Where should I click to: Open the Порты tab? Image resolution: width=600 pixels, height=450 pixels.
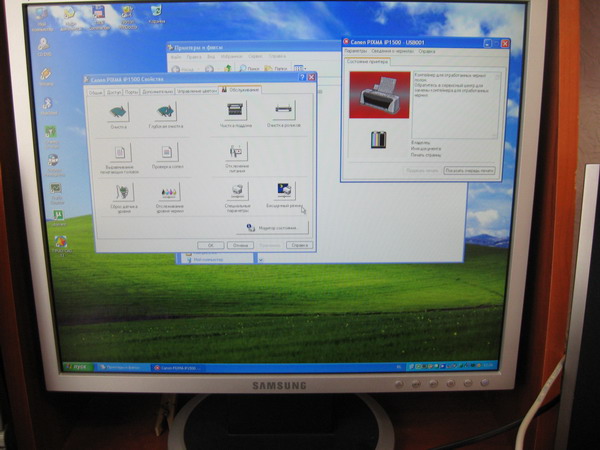click(131, 92)
